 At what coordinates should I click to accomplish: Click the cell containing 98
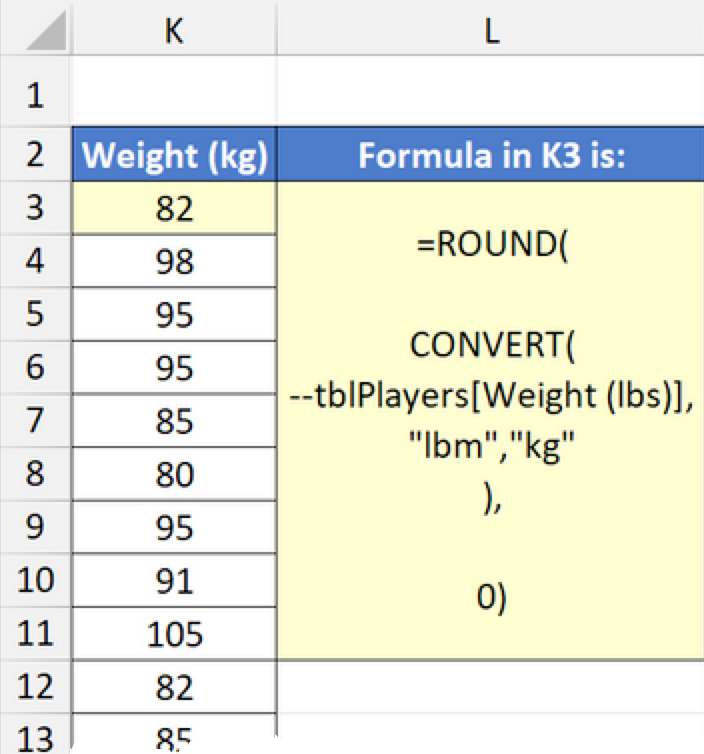click(x=174, y=262)
